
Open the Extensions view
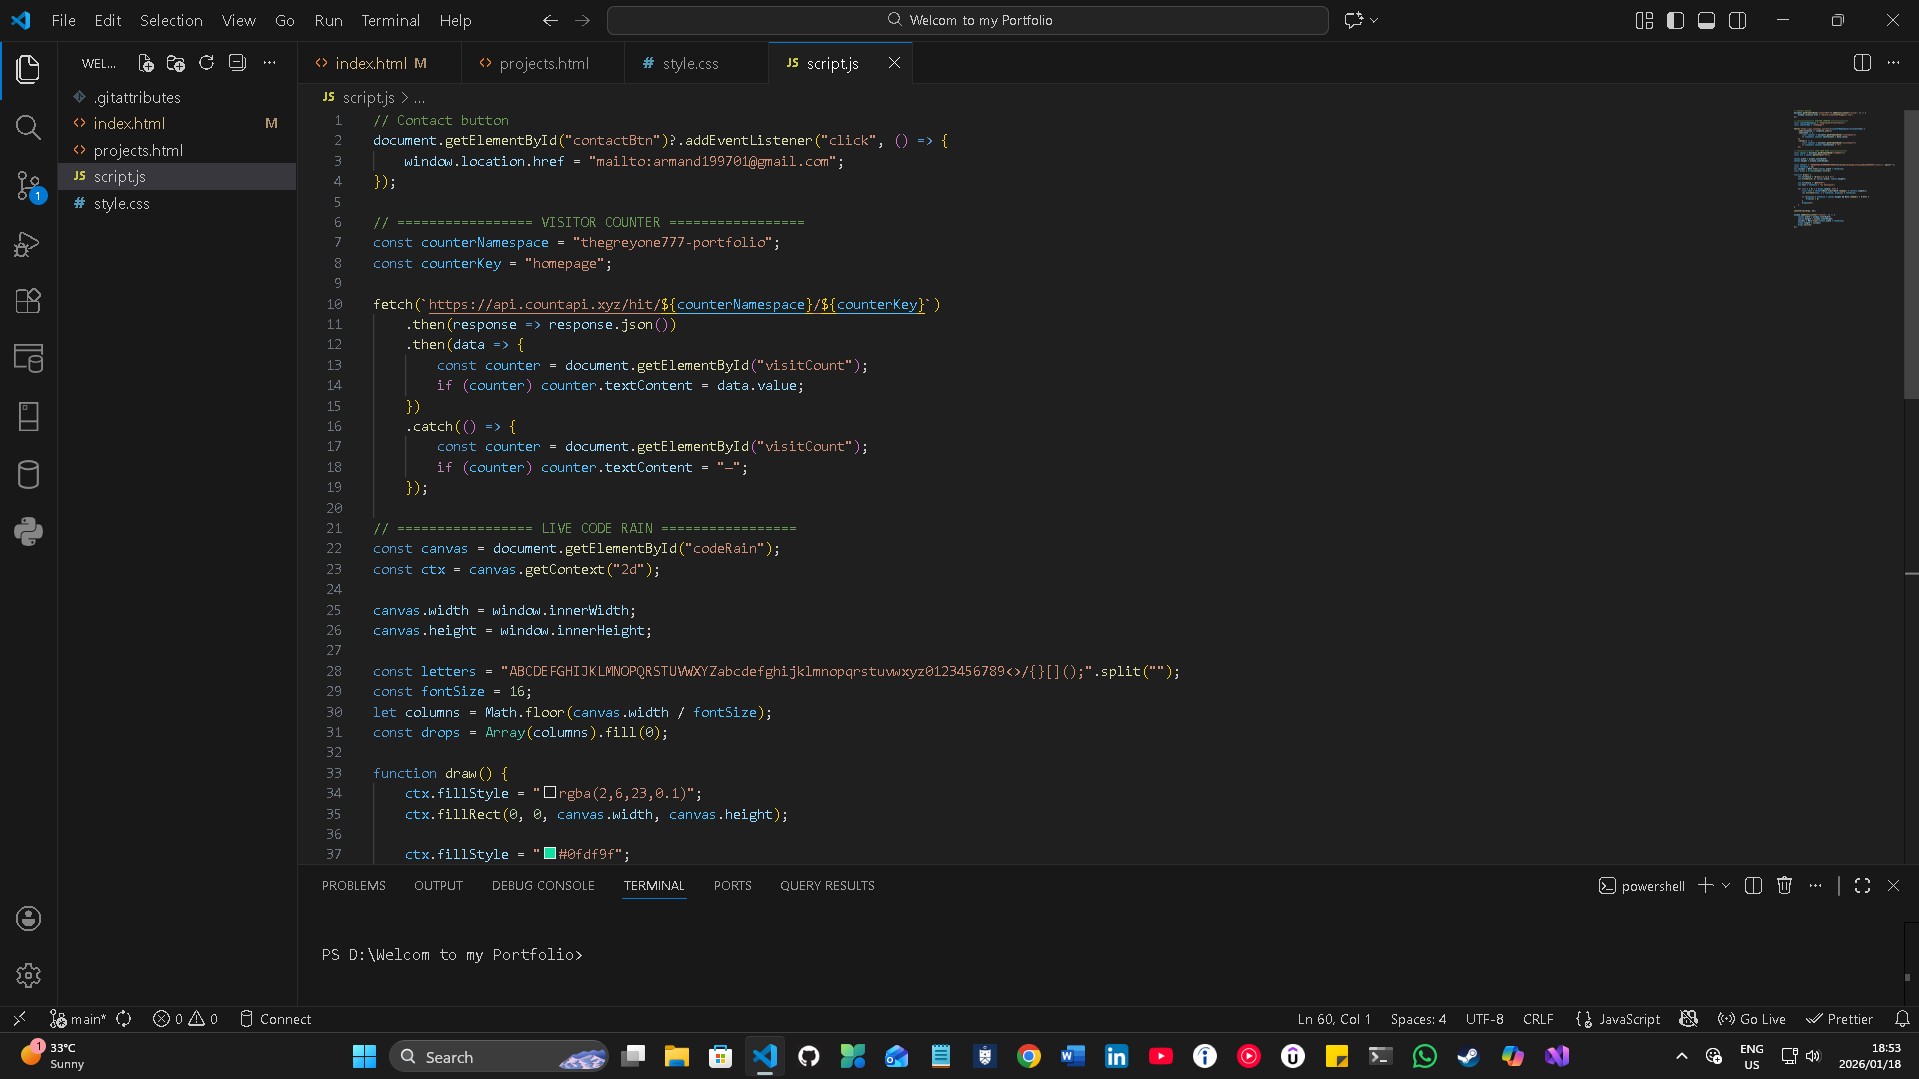click(x=28, y=301)
